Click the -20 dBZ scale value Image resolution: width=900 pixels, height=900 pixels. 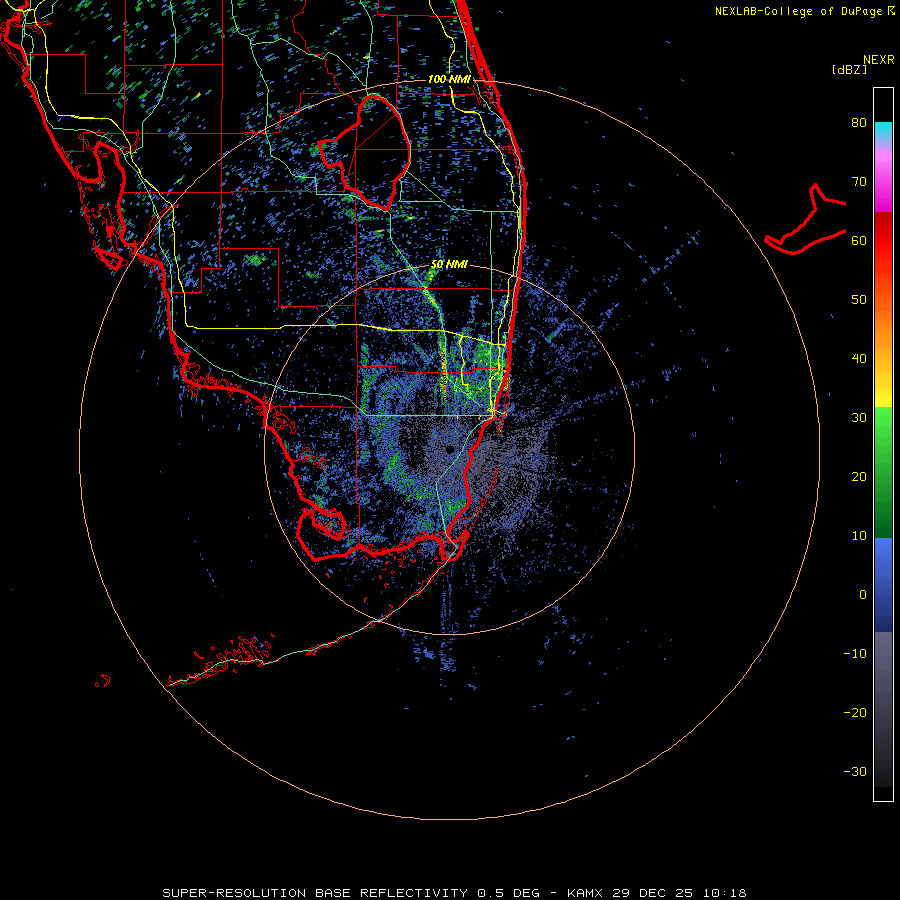click(855, 713)
